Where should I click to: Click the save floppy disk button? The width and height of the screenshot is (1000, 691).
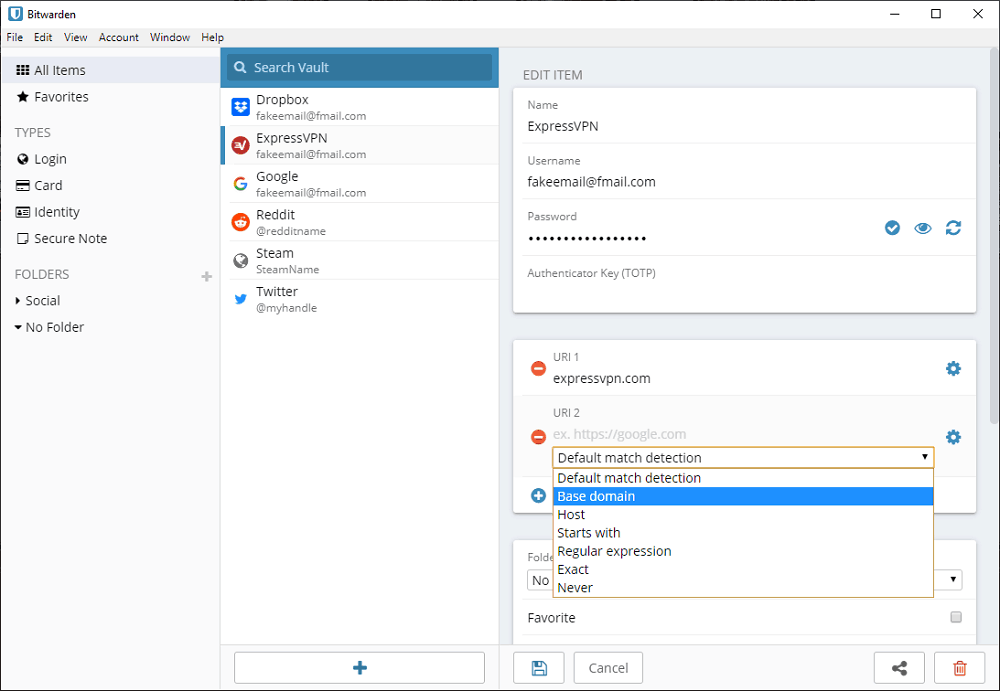(539, 668)
